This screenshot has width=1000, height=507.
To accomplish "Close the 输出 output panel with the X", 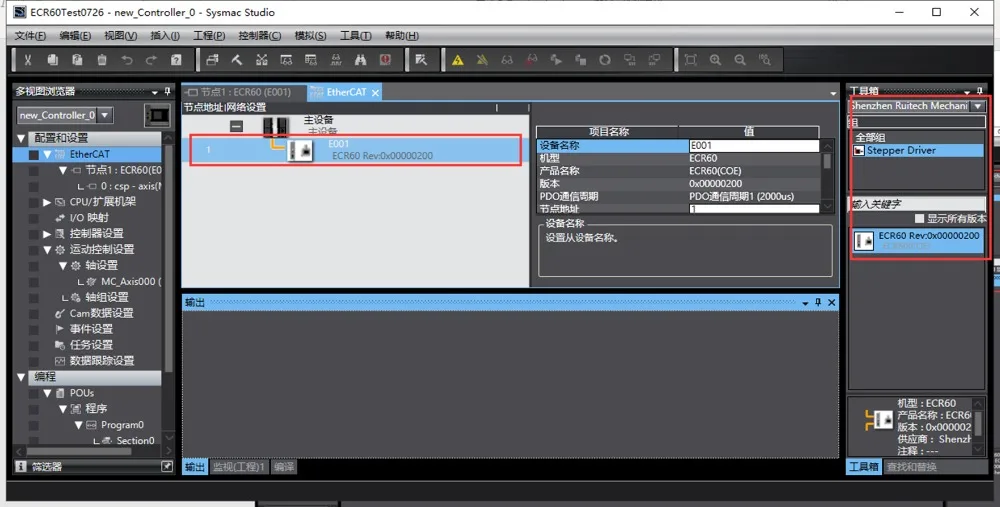I will point(832,302).
